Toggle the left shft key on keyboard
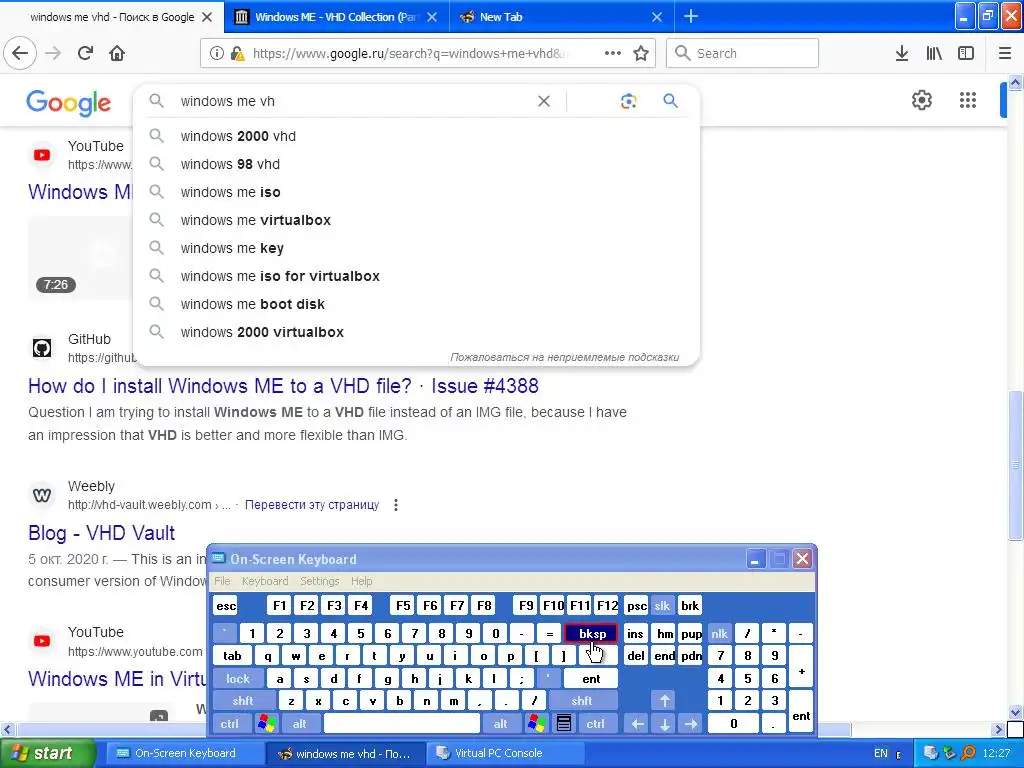Screen dimensions: 1024x768 click(242, 701)
